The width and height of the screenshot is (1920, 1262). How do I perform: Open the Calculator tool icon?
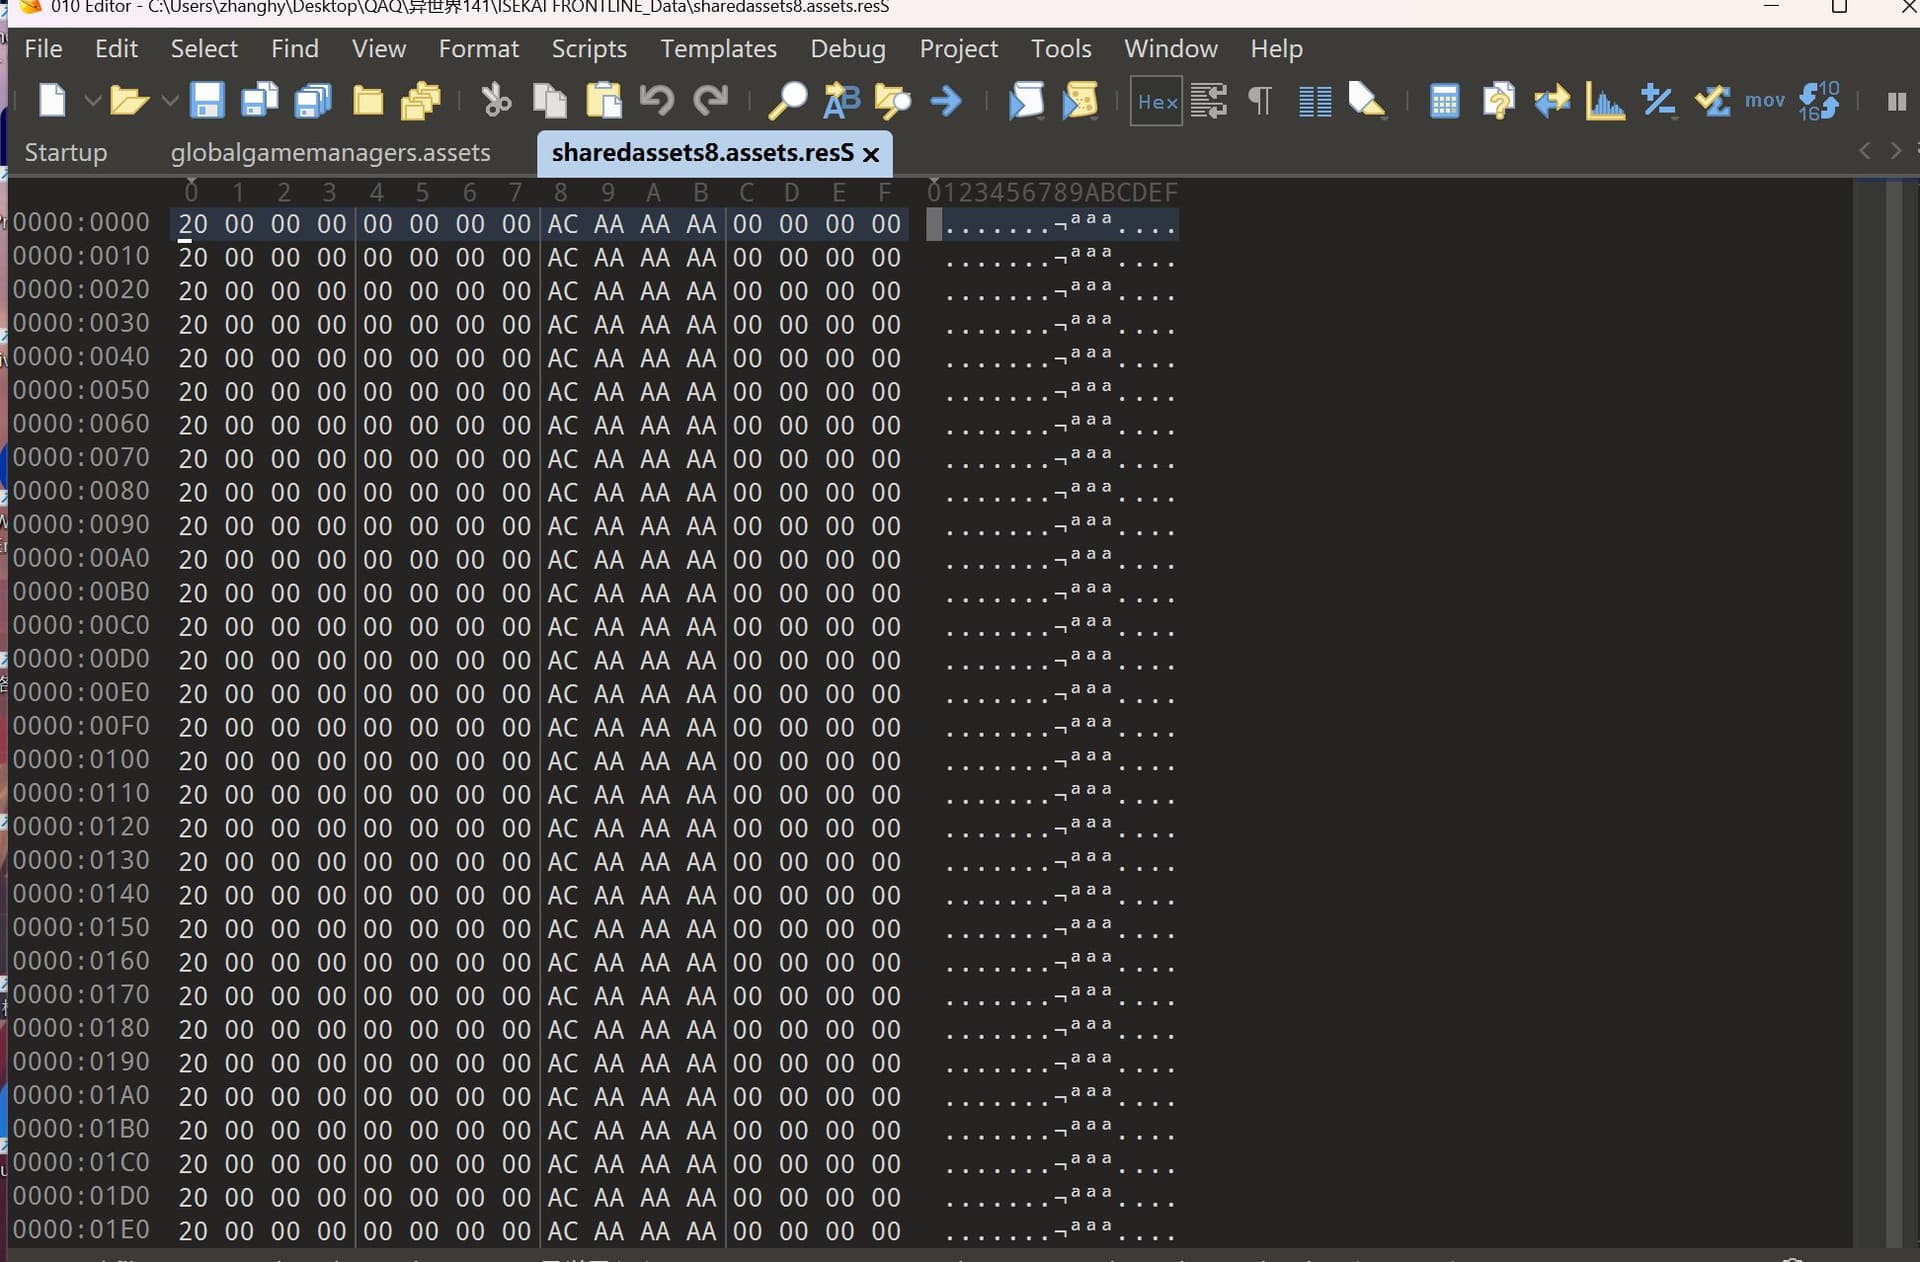pos(1444,101)
